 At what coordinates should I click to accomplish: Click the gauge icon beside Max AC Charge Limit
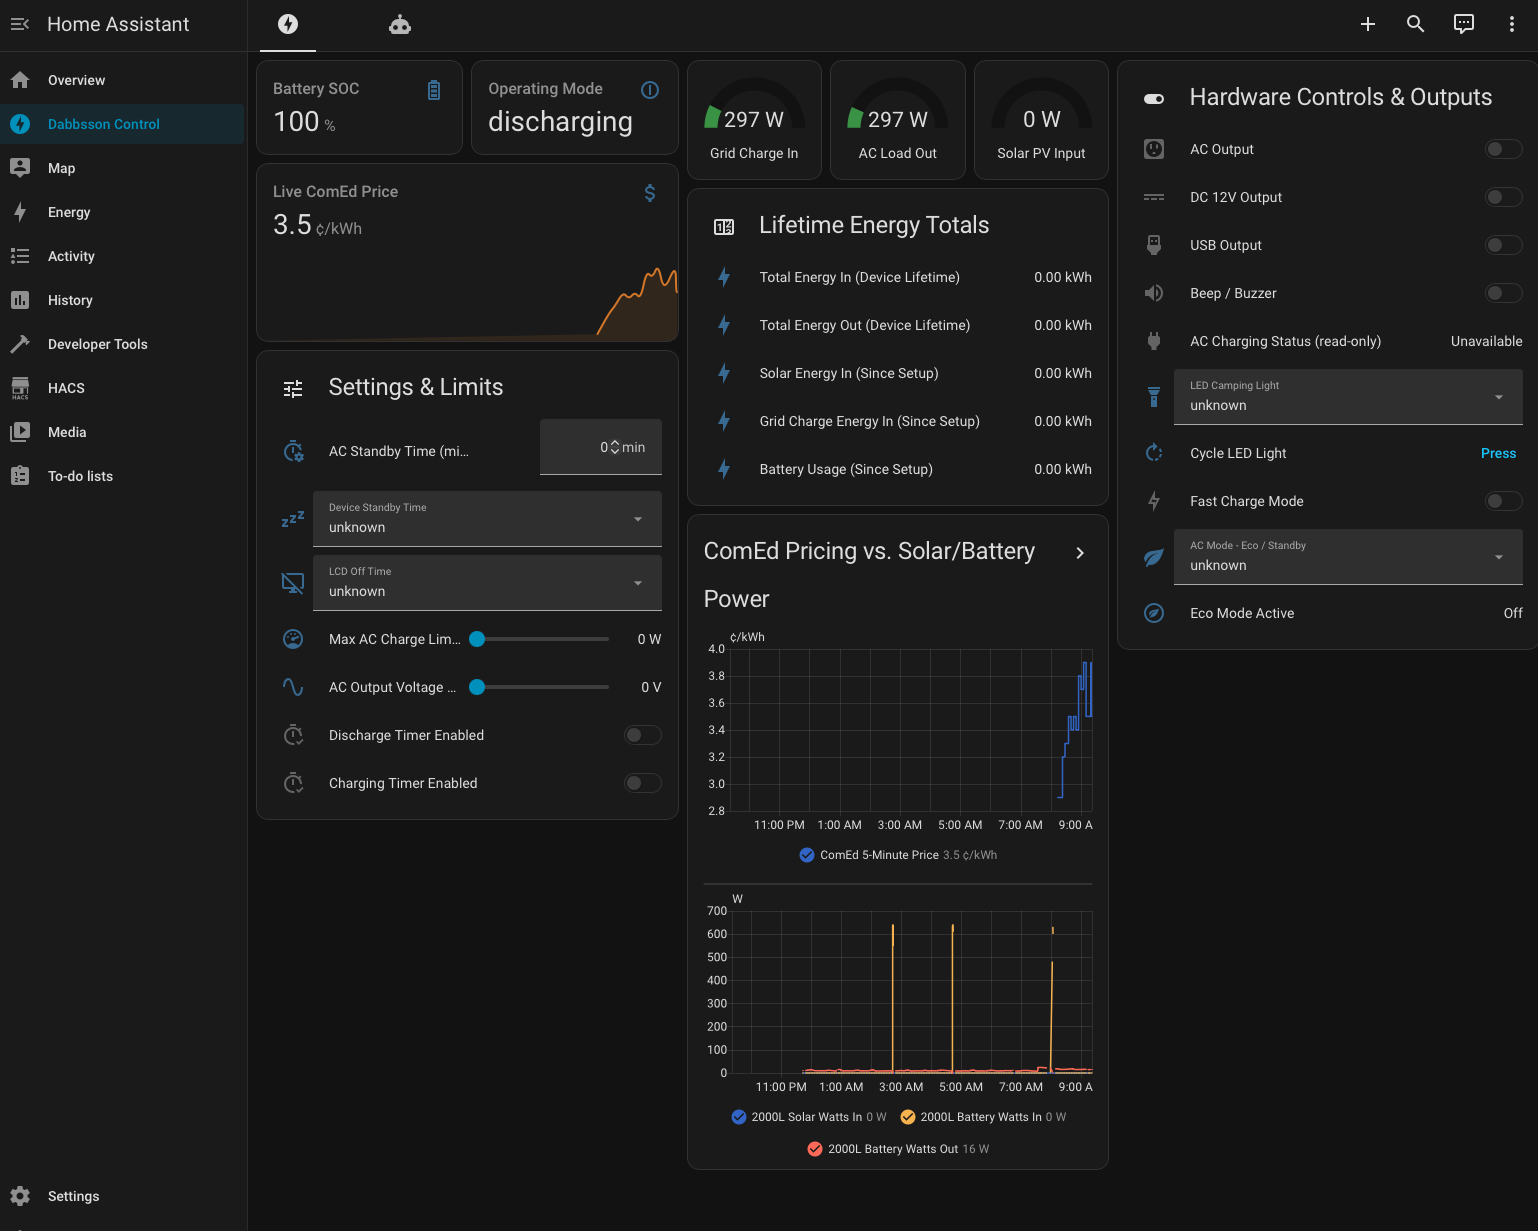pos(293,639)
